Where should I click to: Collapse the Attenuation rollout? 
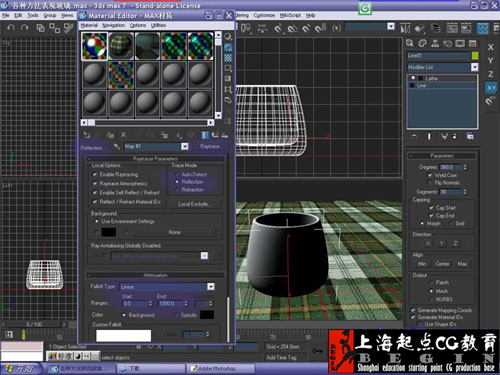[156, 275]
